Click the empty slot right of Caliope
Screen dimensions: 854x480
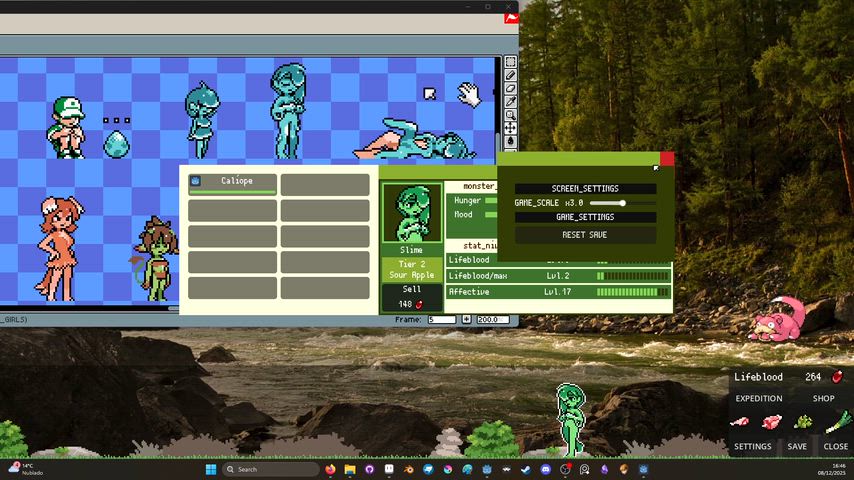(325, 184)
